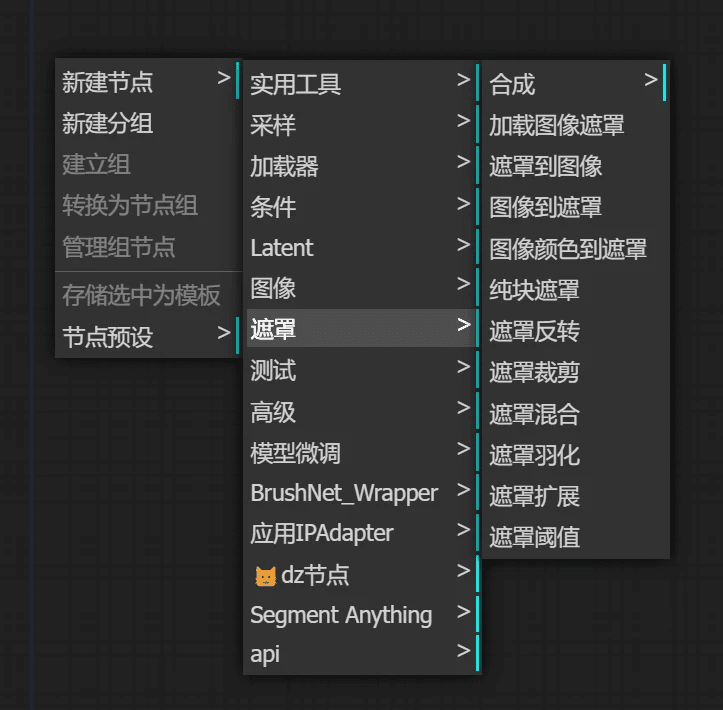Click the greyed-out 建立组 entry
This screenshot has width=723, height=710.
(x=148, y=164)
